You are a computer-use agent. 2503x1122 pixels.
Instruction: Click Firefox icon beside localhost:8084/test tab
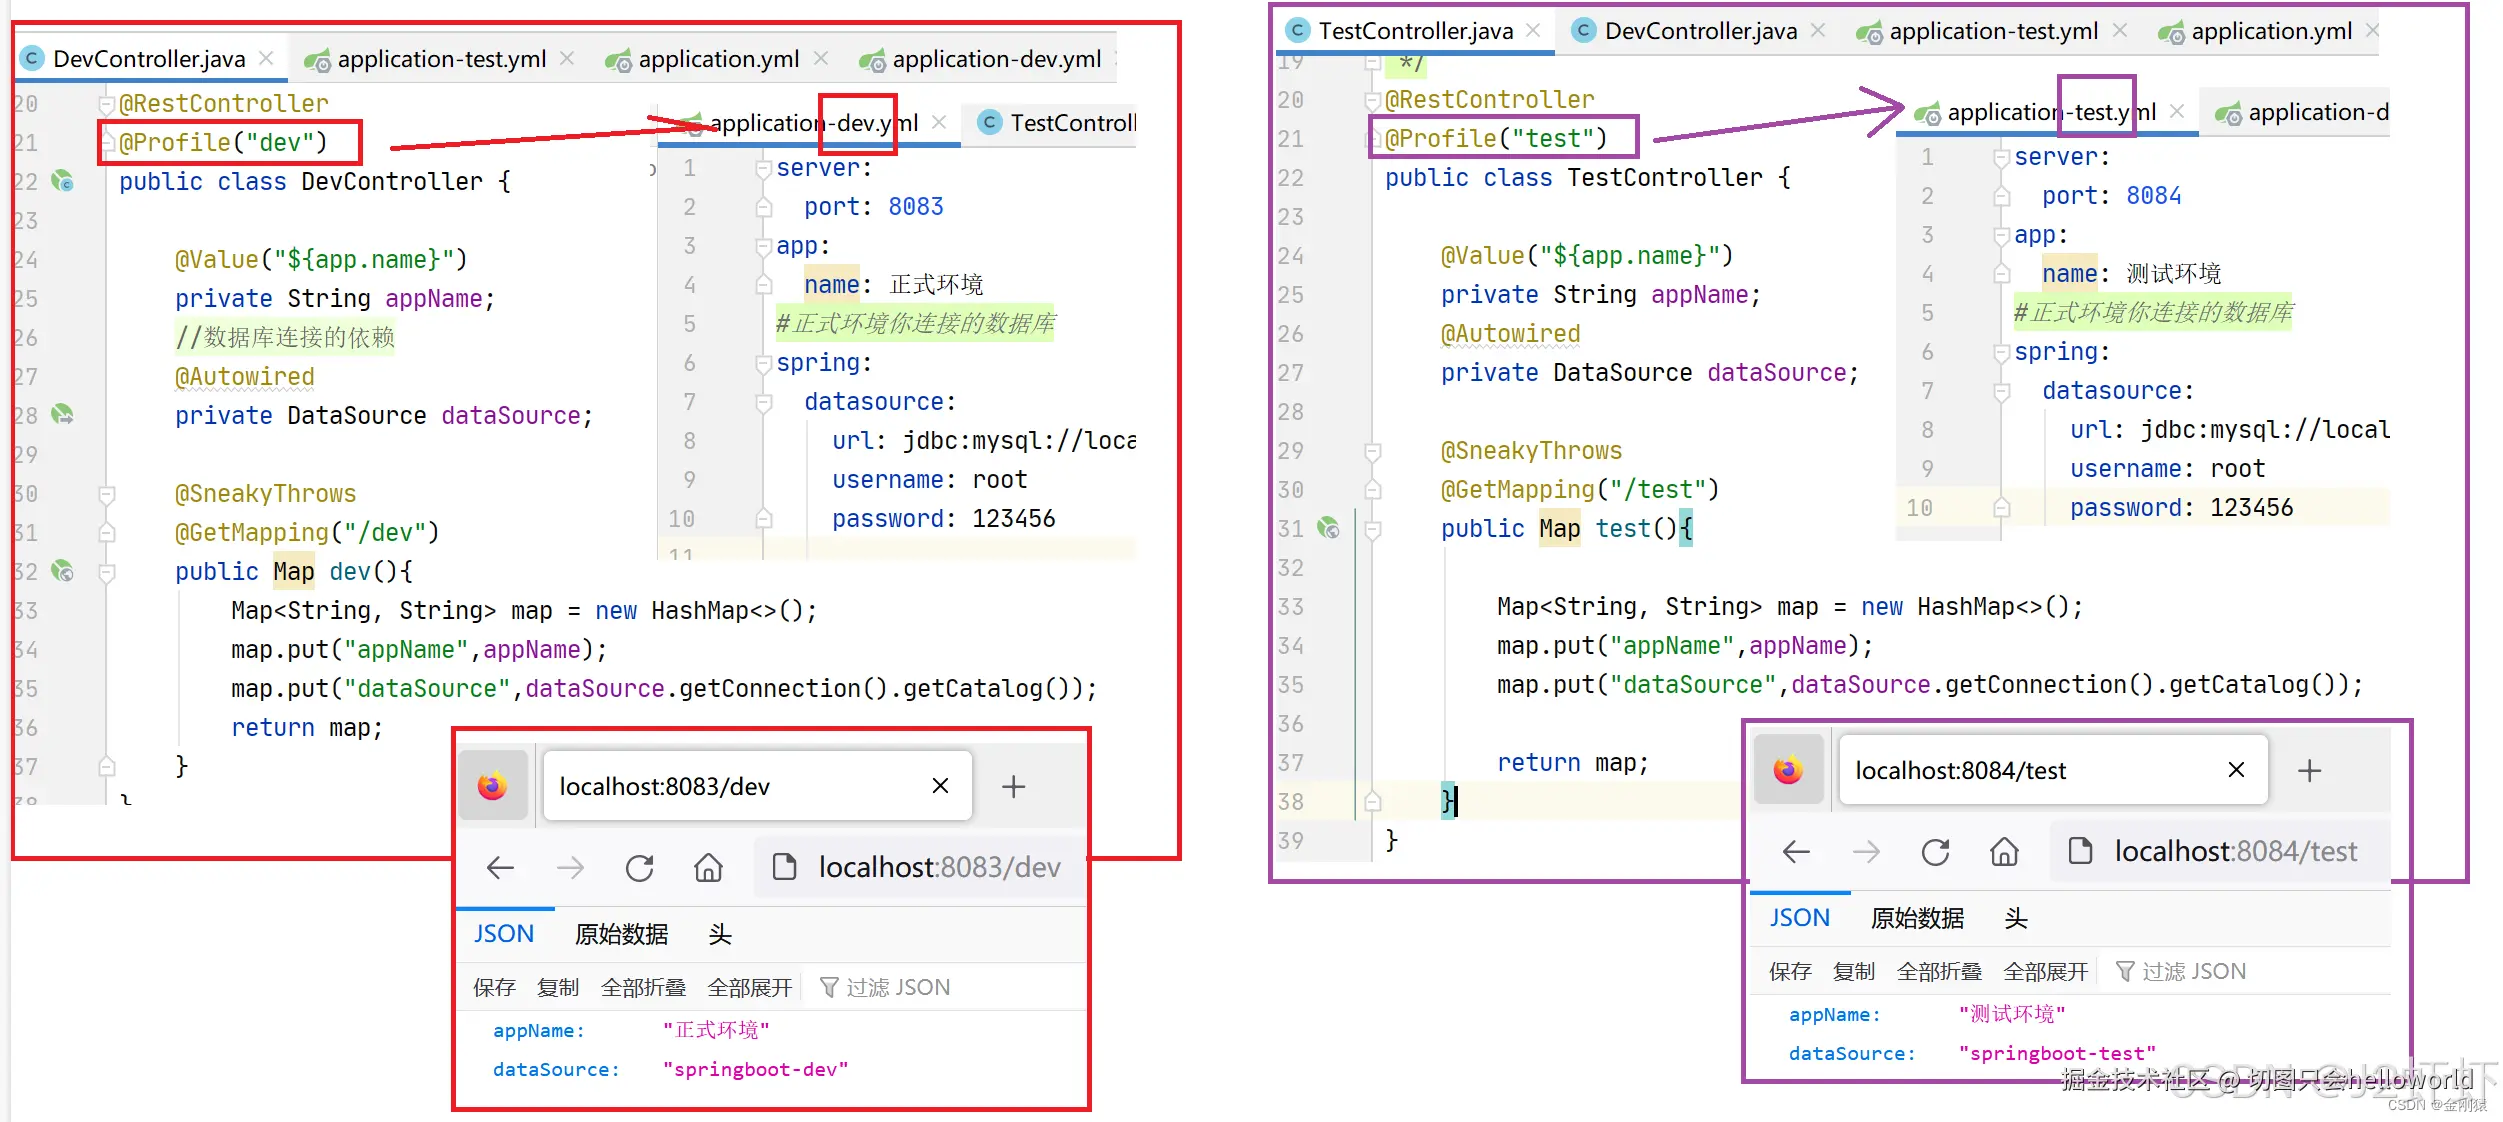[x=1788, y=770]
